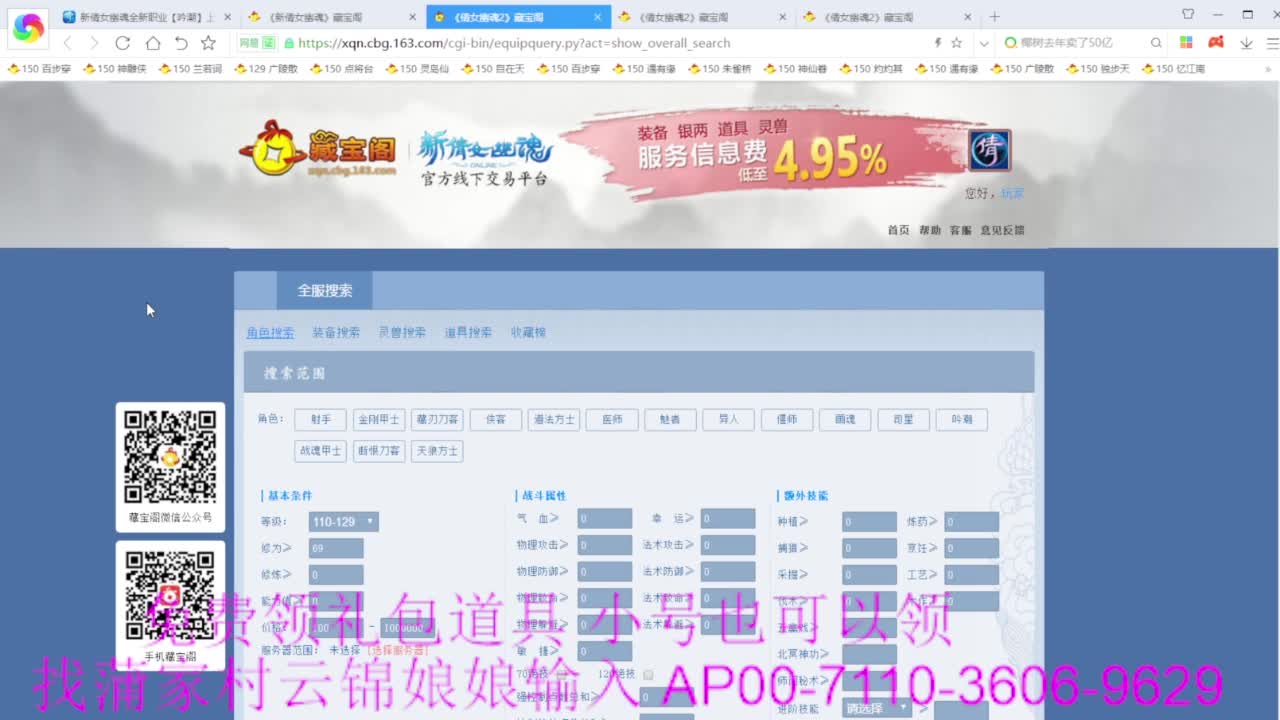Select the 射手 role button

(x=320, y=419)
